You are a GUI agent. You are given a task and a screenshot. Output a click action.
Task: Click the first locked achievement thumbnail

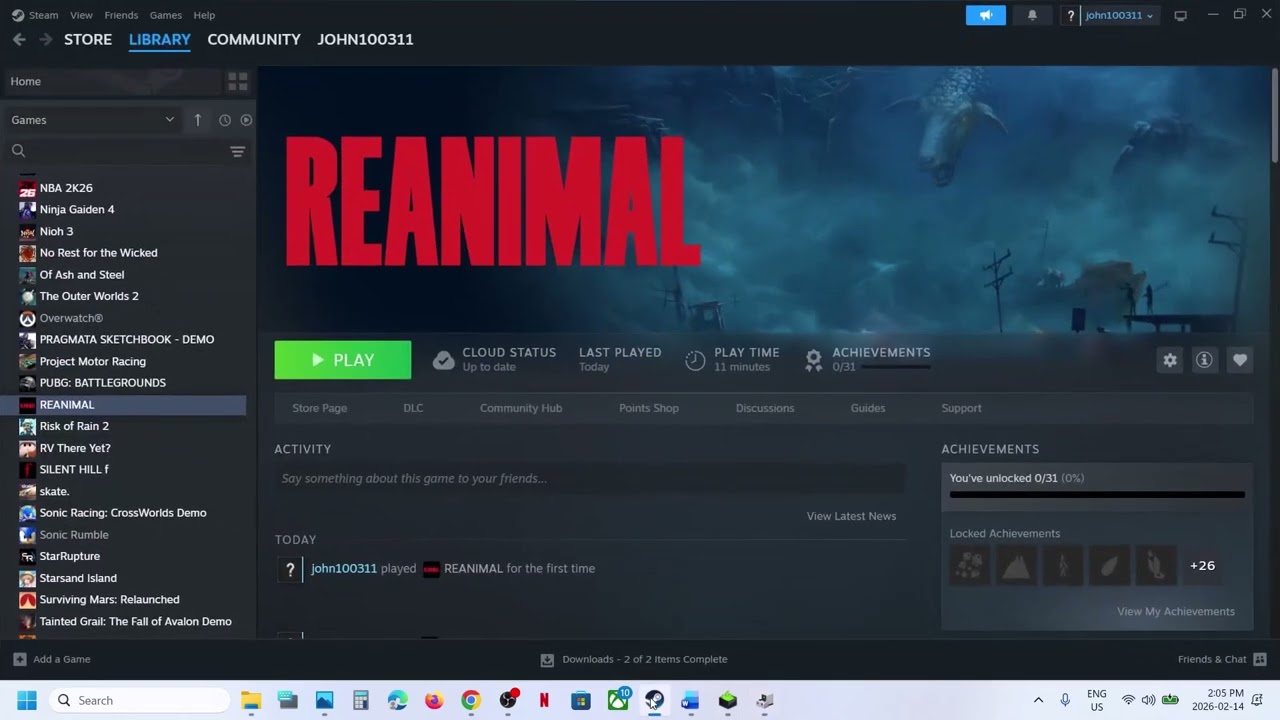point(969,566)
